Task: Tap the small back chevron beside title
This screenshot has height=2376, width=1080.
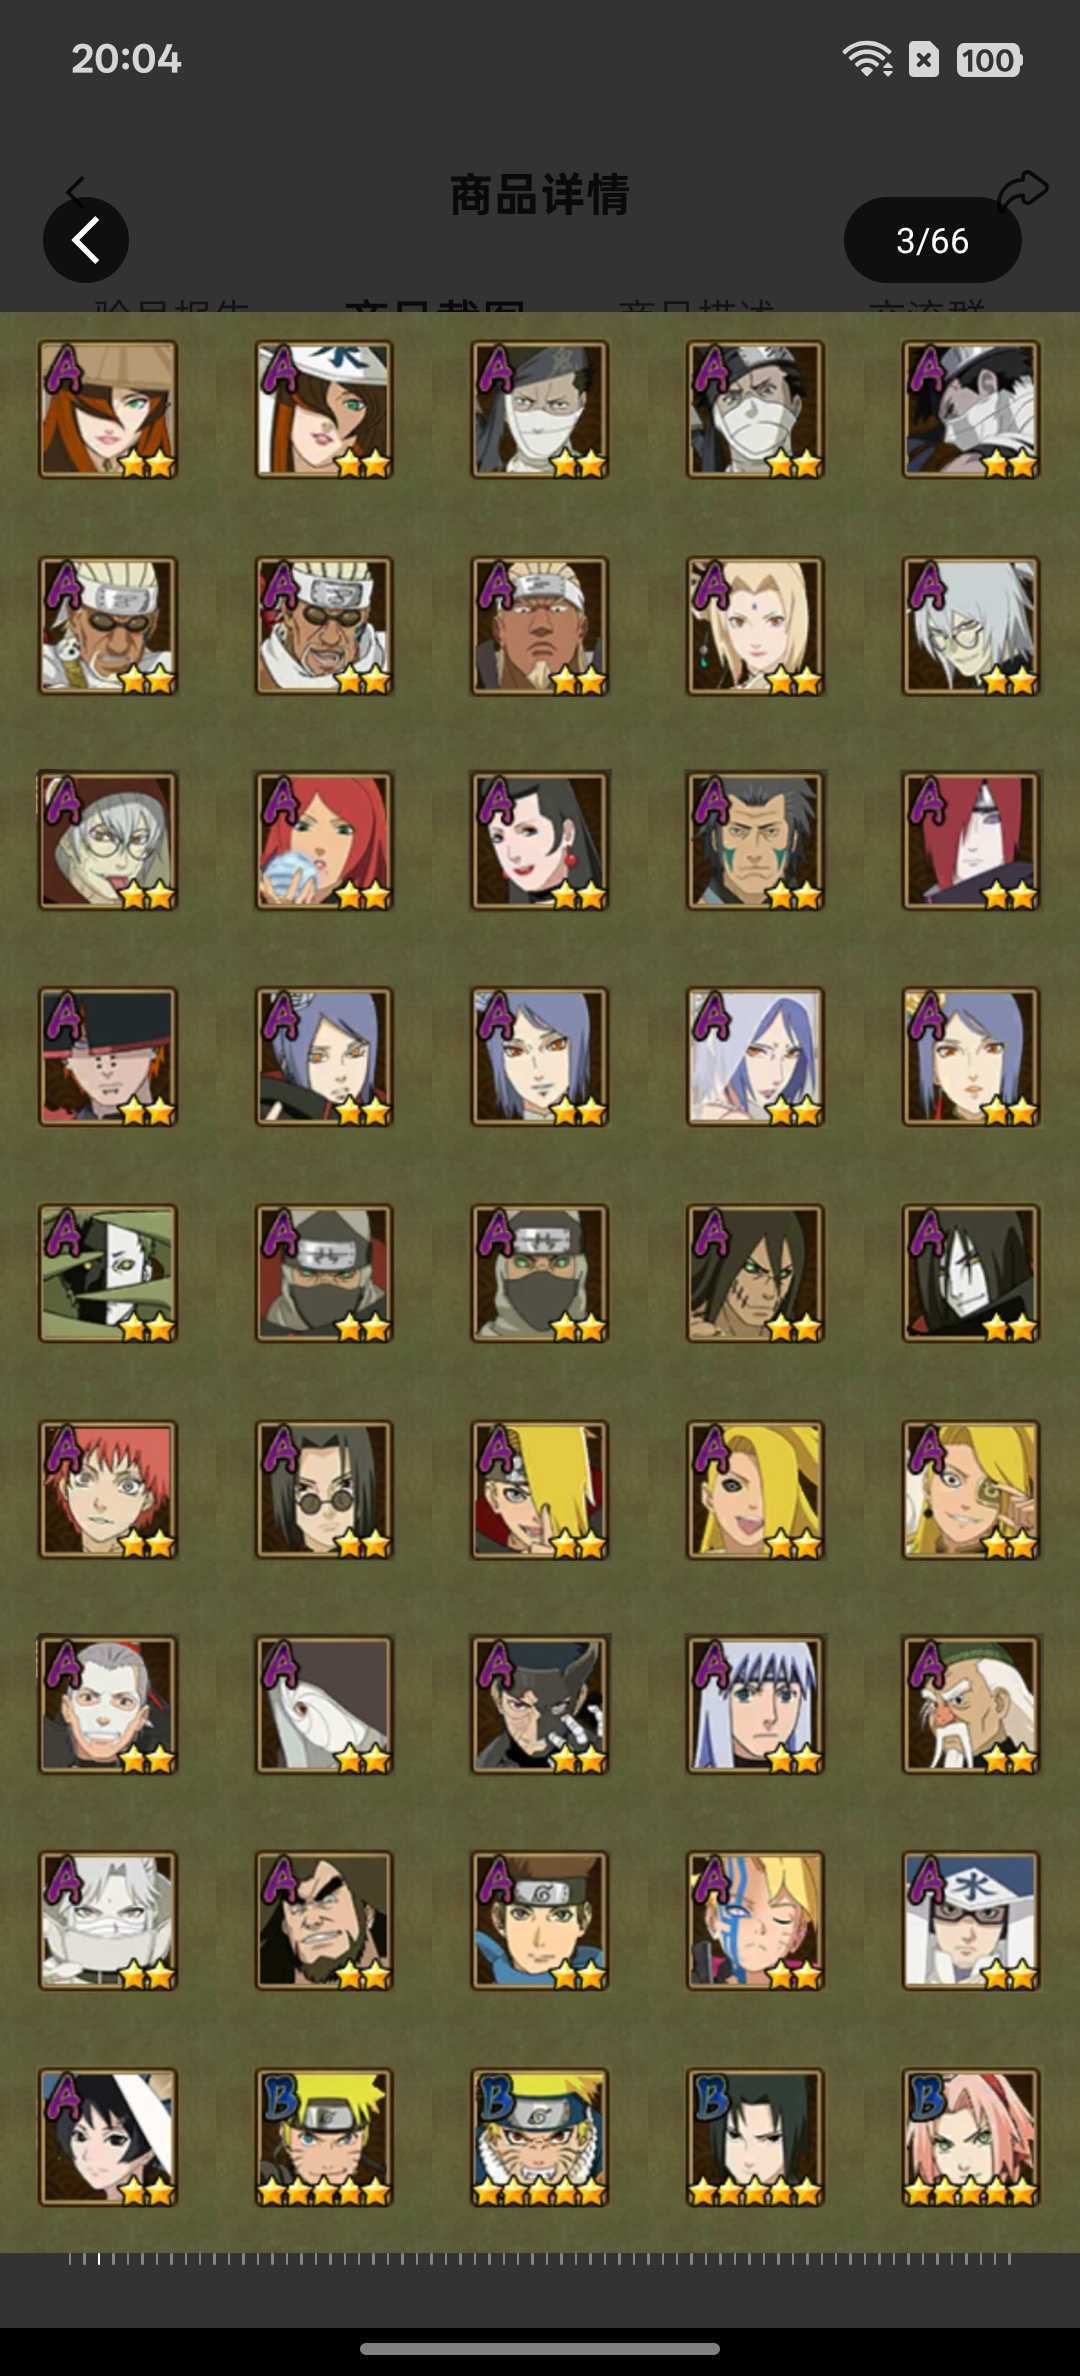Action: click(x=76, y=188)
